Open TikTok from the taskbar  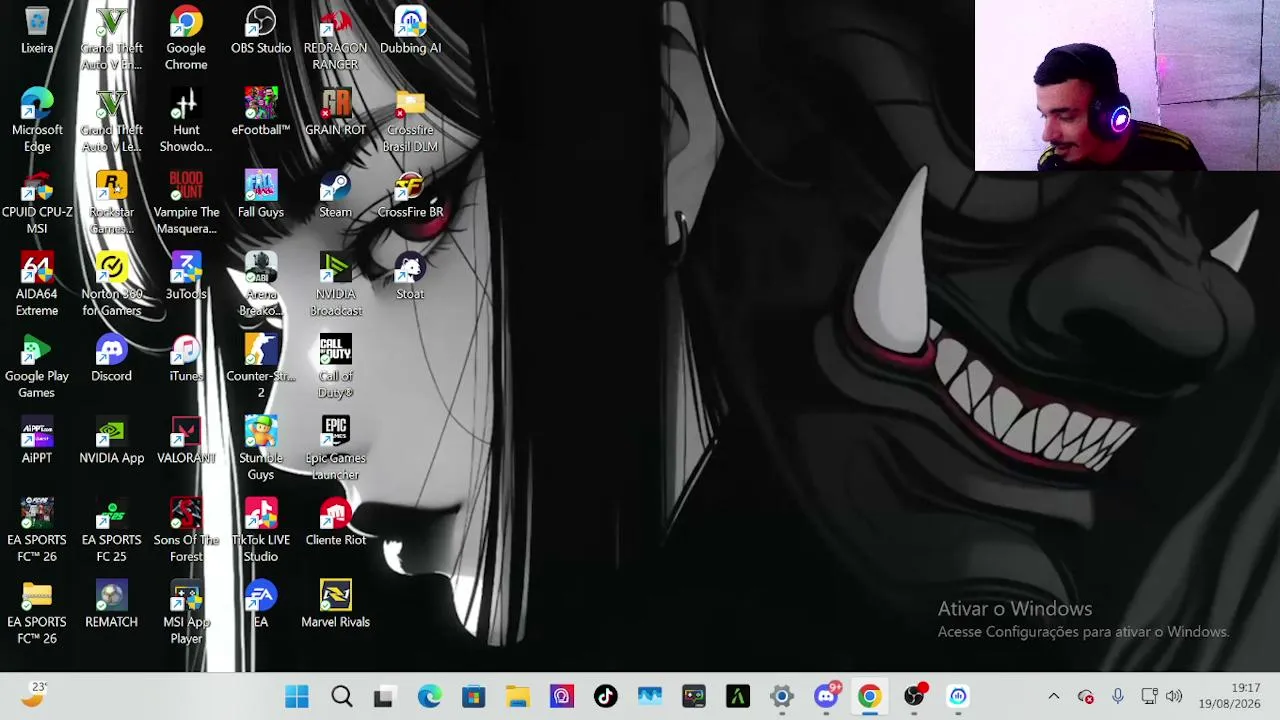[x=605, y=696]
